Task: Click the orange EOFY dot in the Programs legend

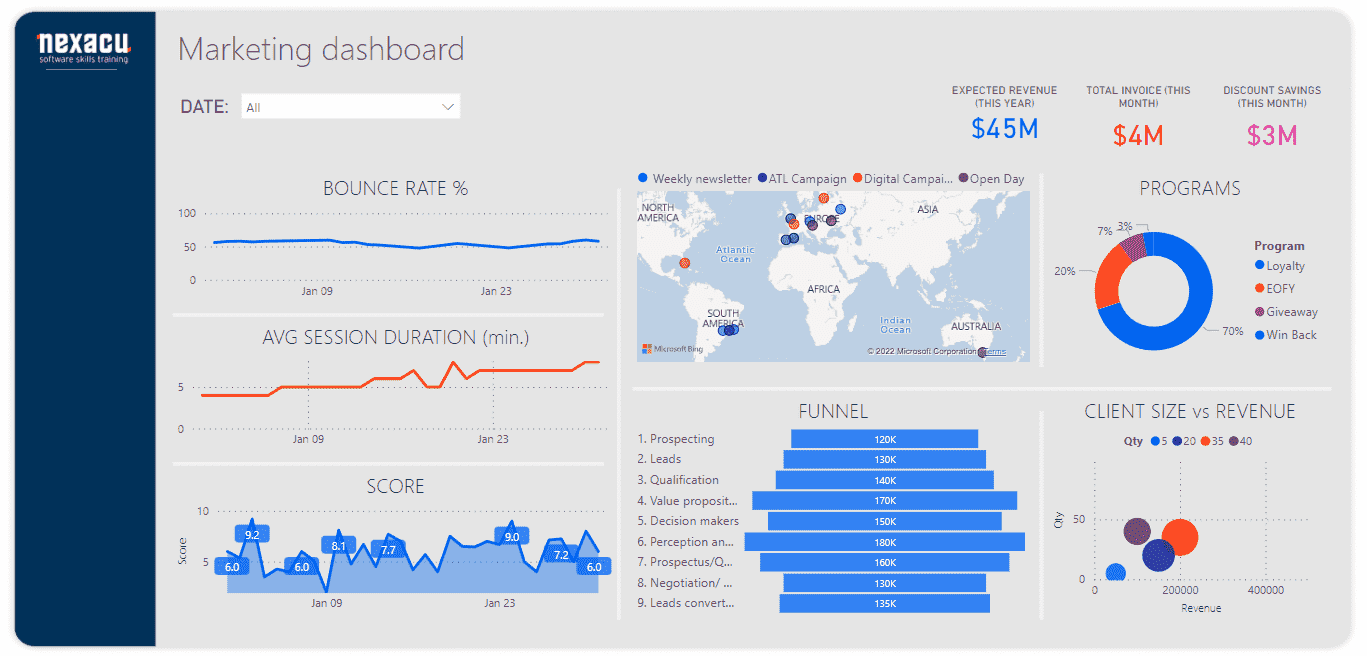Action: point(1258,288)
